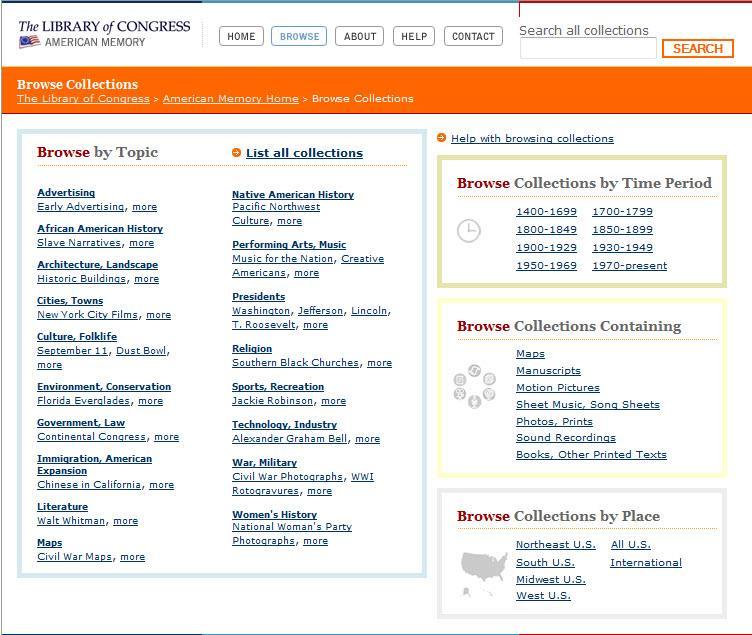Click the arrow icon beside List all collections
The image size is (752, 635).
[x=236, y=153]
